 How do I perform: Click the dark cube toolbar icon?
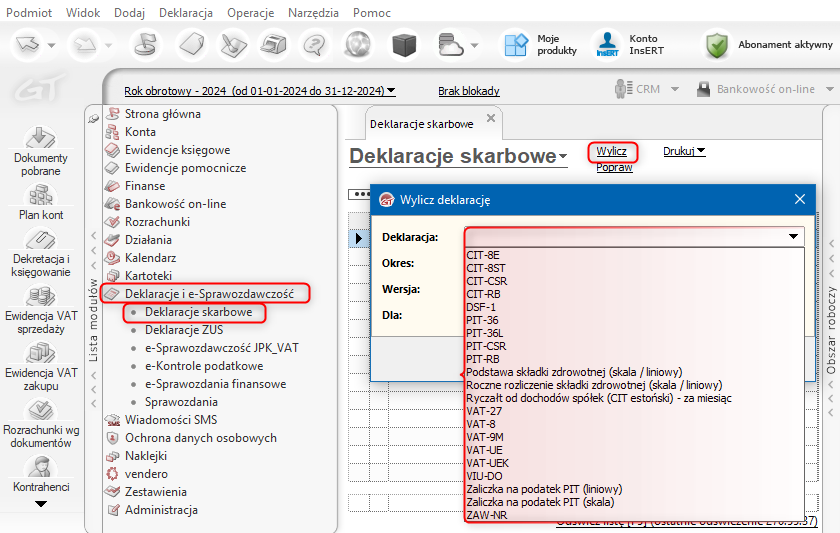(404, 44)
